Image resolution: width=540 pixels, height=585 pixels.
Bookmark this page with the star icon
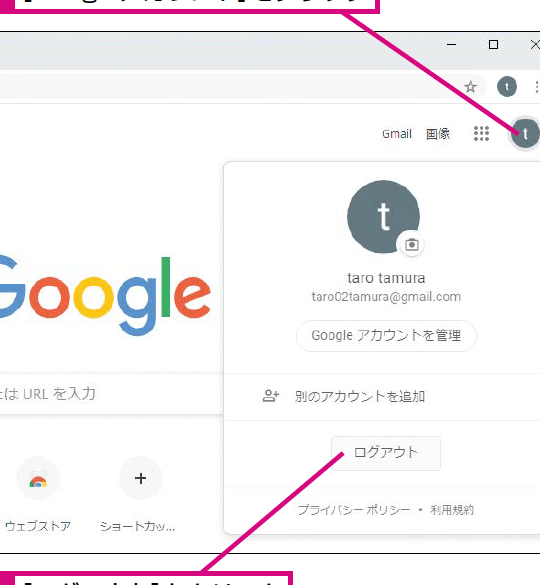pyautogui.click(x=470, y=87)
